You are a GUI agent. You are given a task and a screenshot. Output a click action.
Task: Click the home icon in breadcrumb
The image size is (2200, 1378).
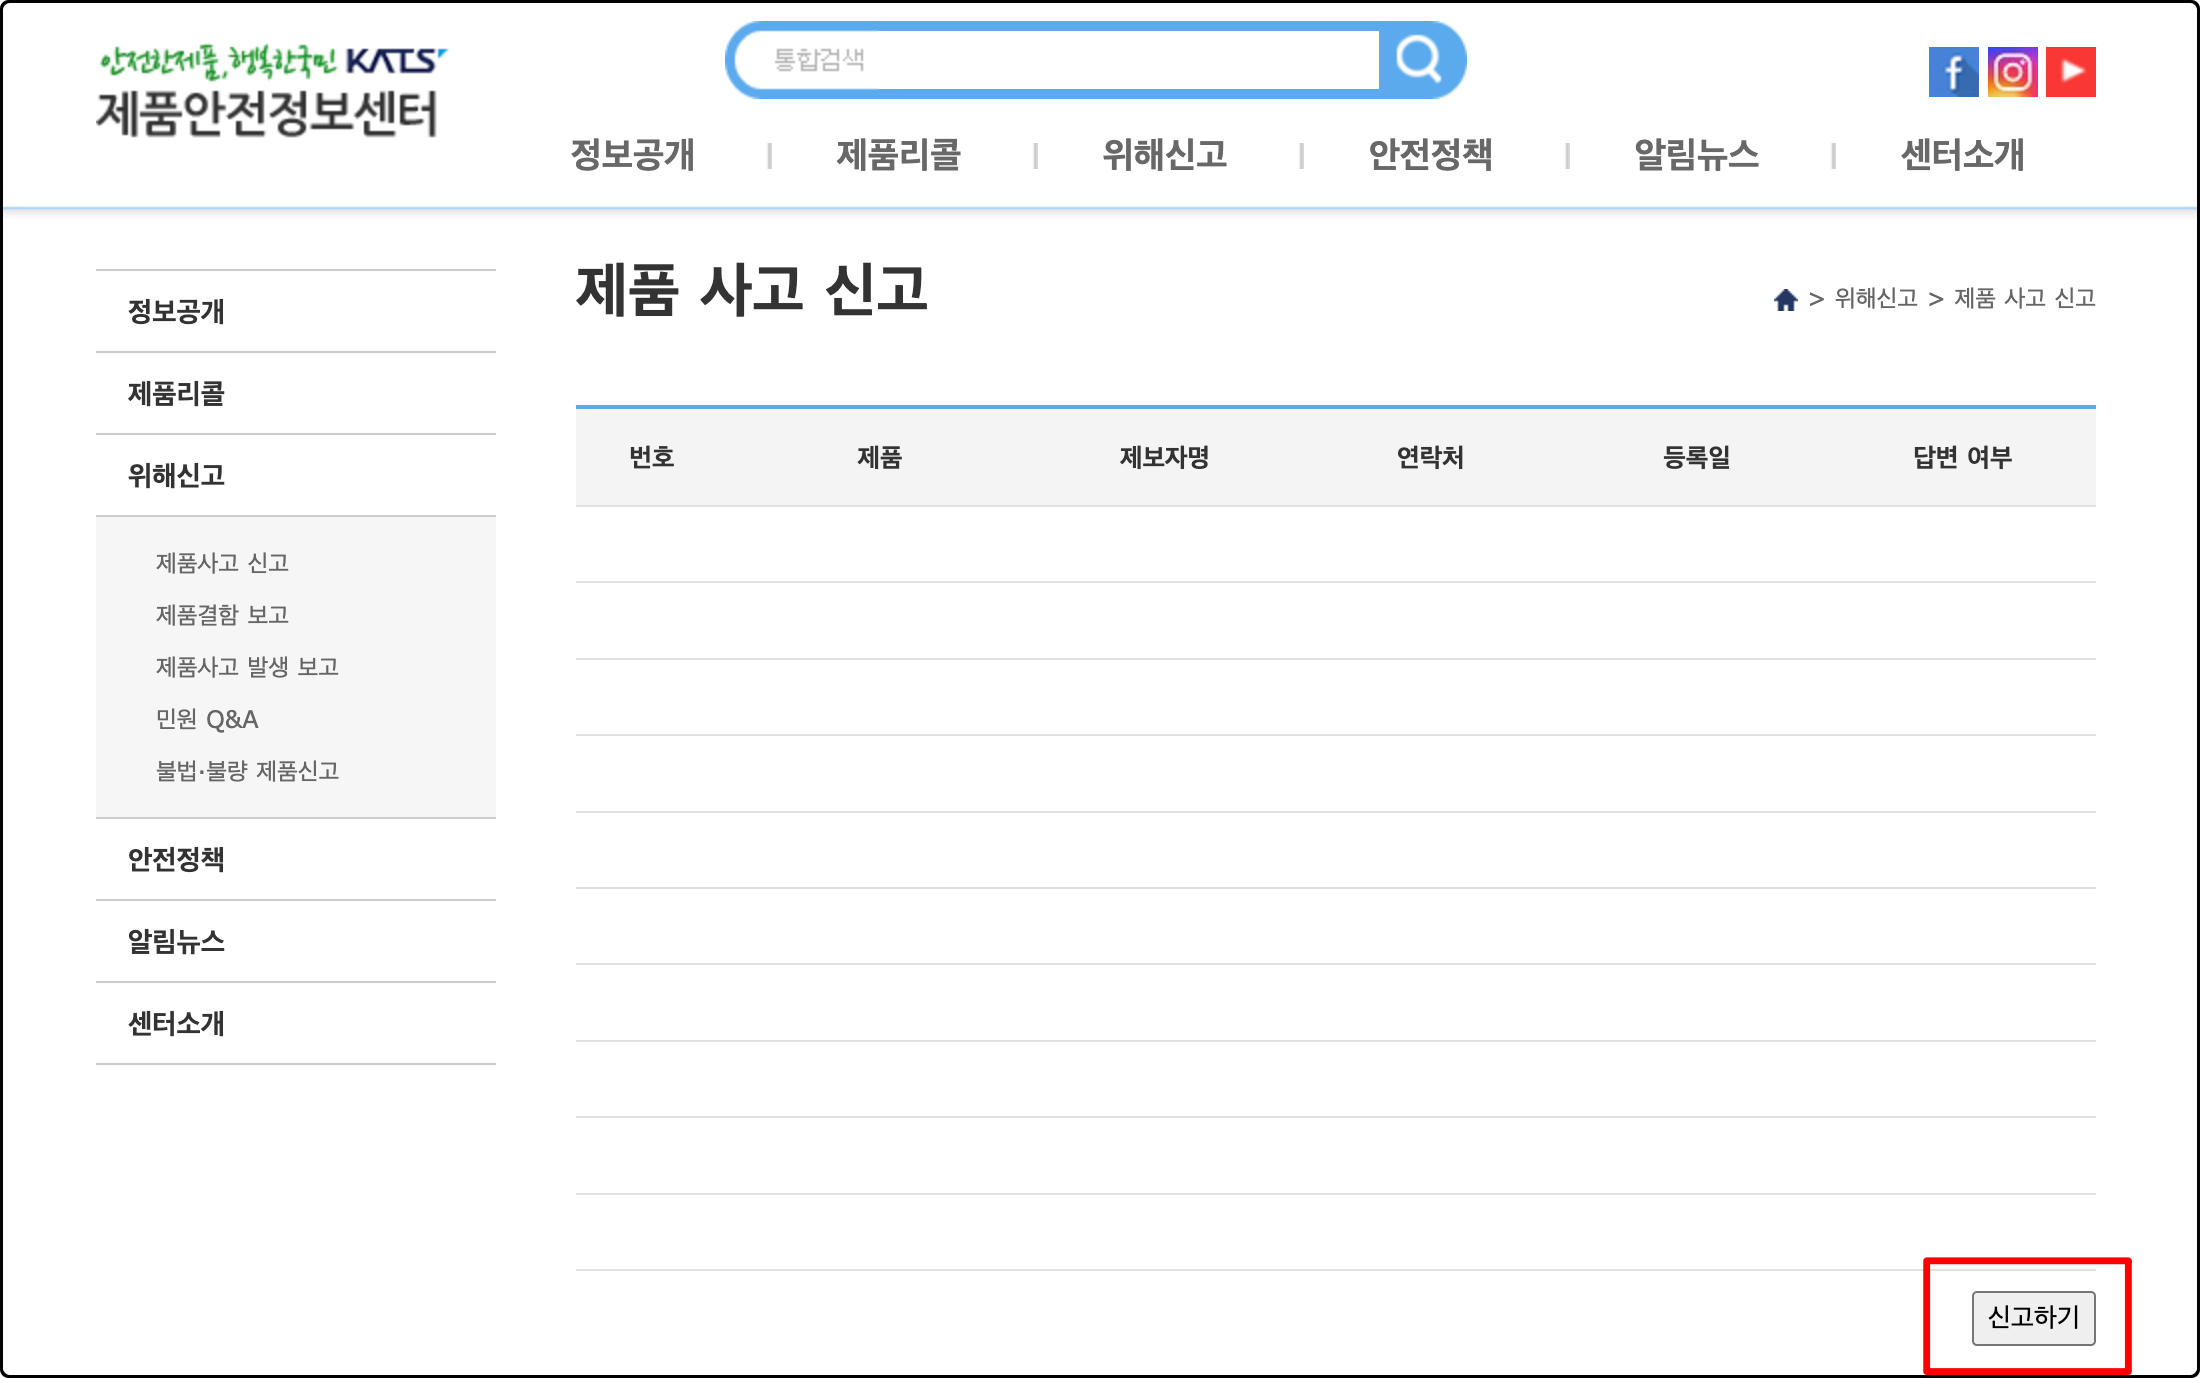(x=1785, y=299)
